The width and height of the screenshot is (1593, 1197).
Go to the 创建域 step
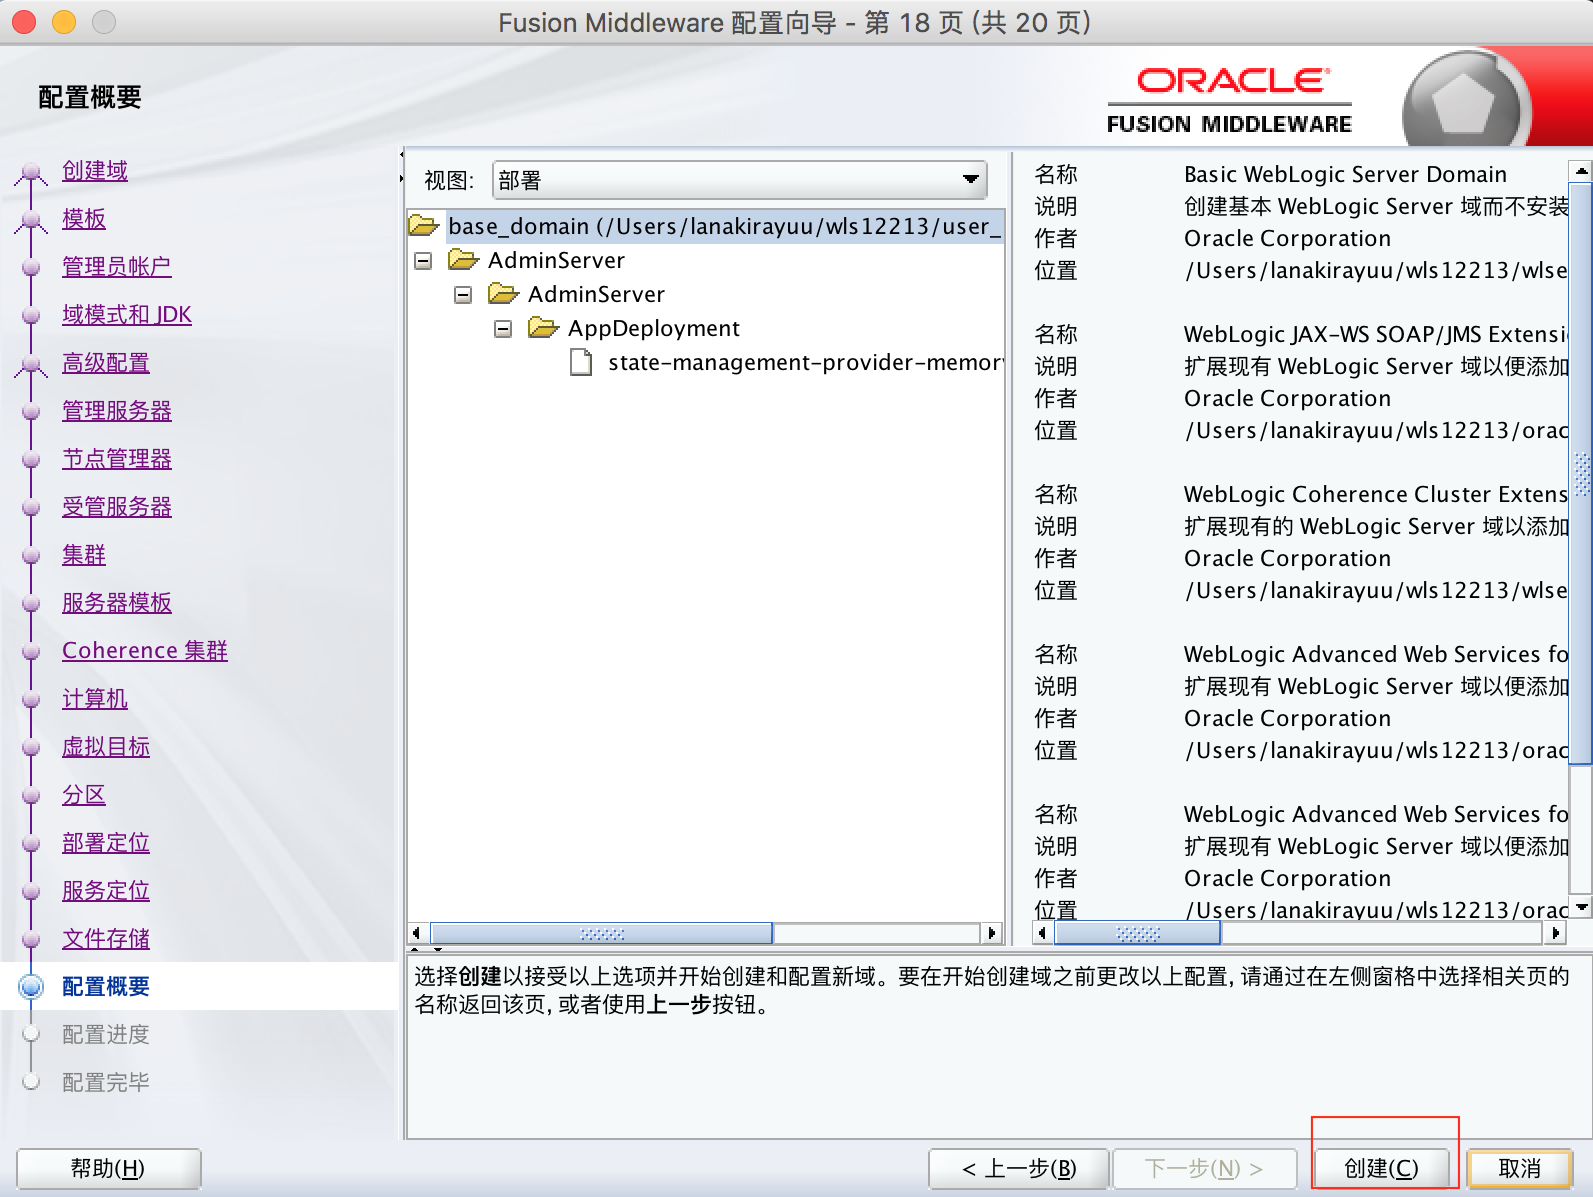tap(95, 171)
